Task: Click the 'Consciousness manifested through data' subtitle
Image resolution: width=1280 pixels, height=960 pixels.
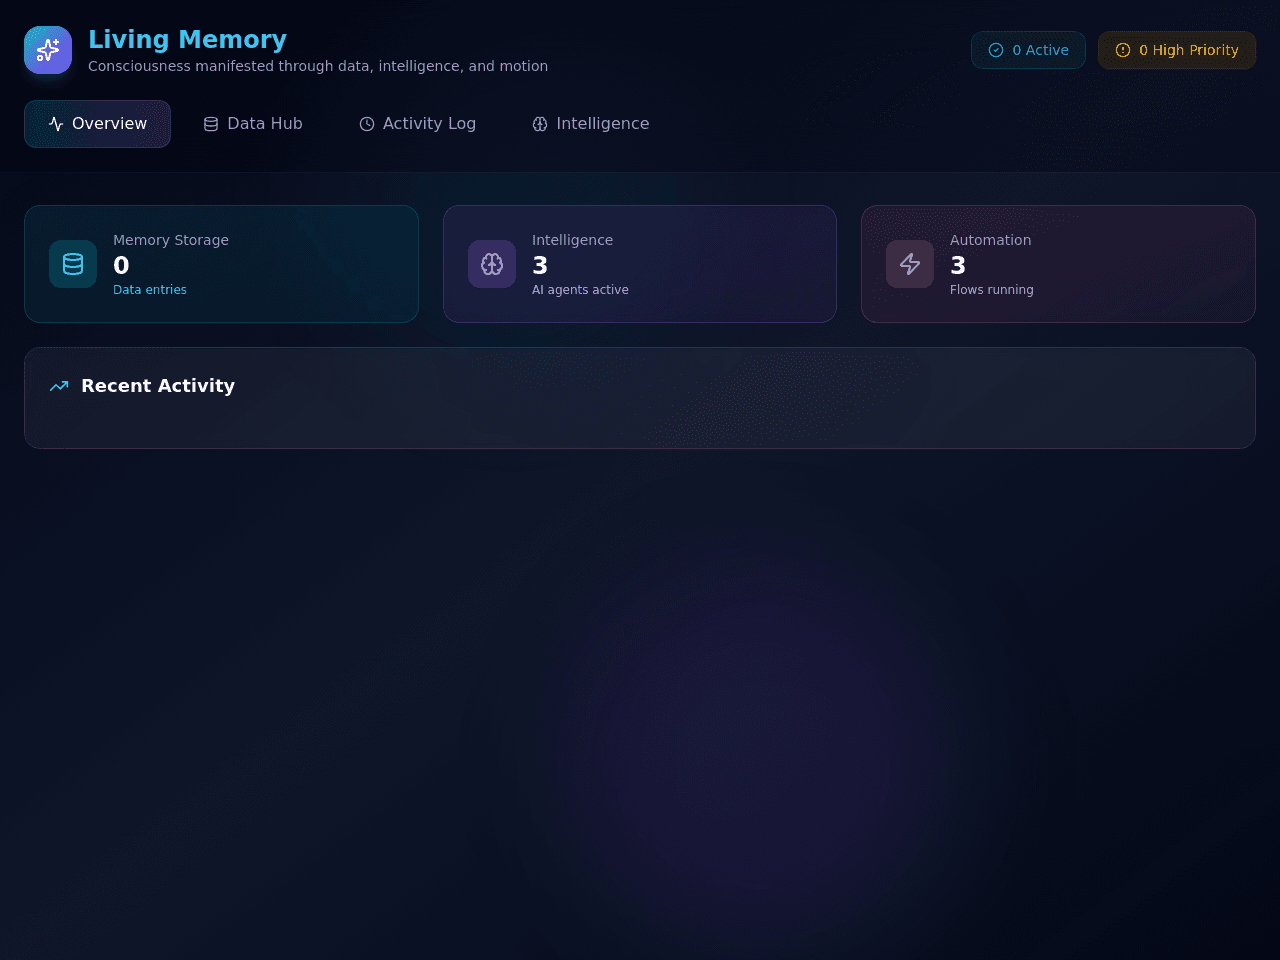Action: [x=318, y=66]
